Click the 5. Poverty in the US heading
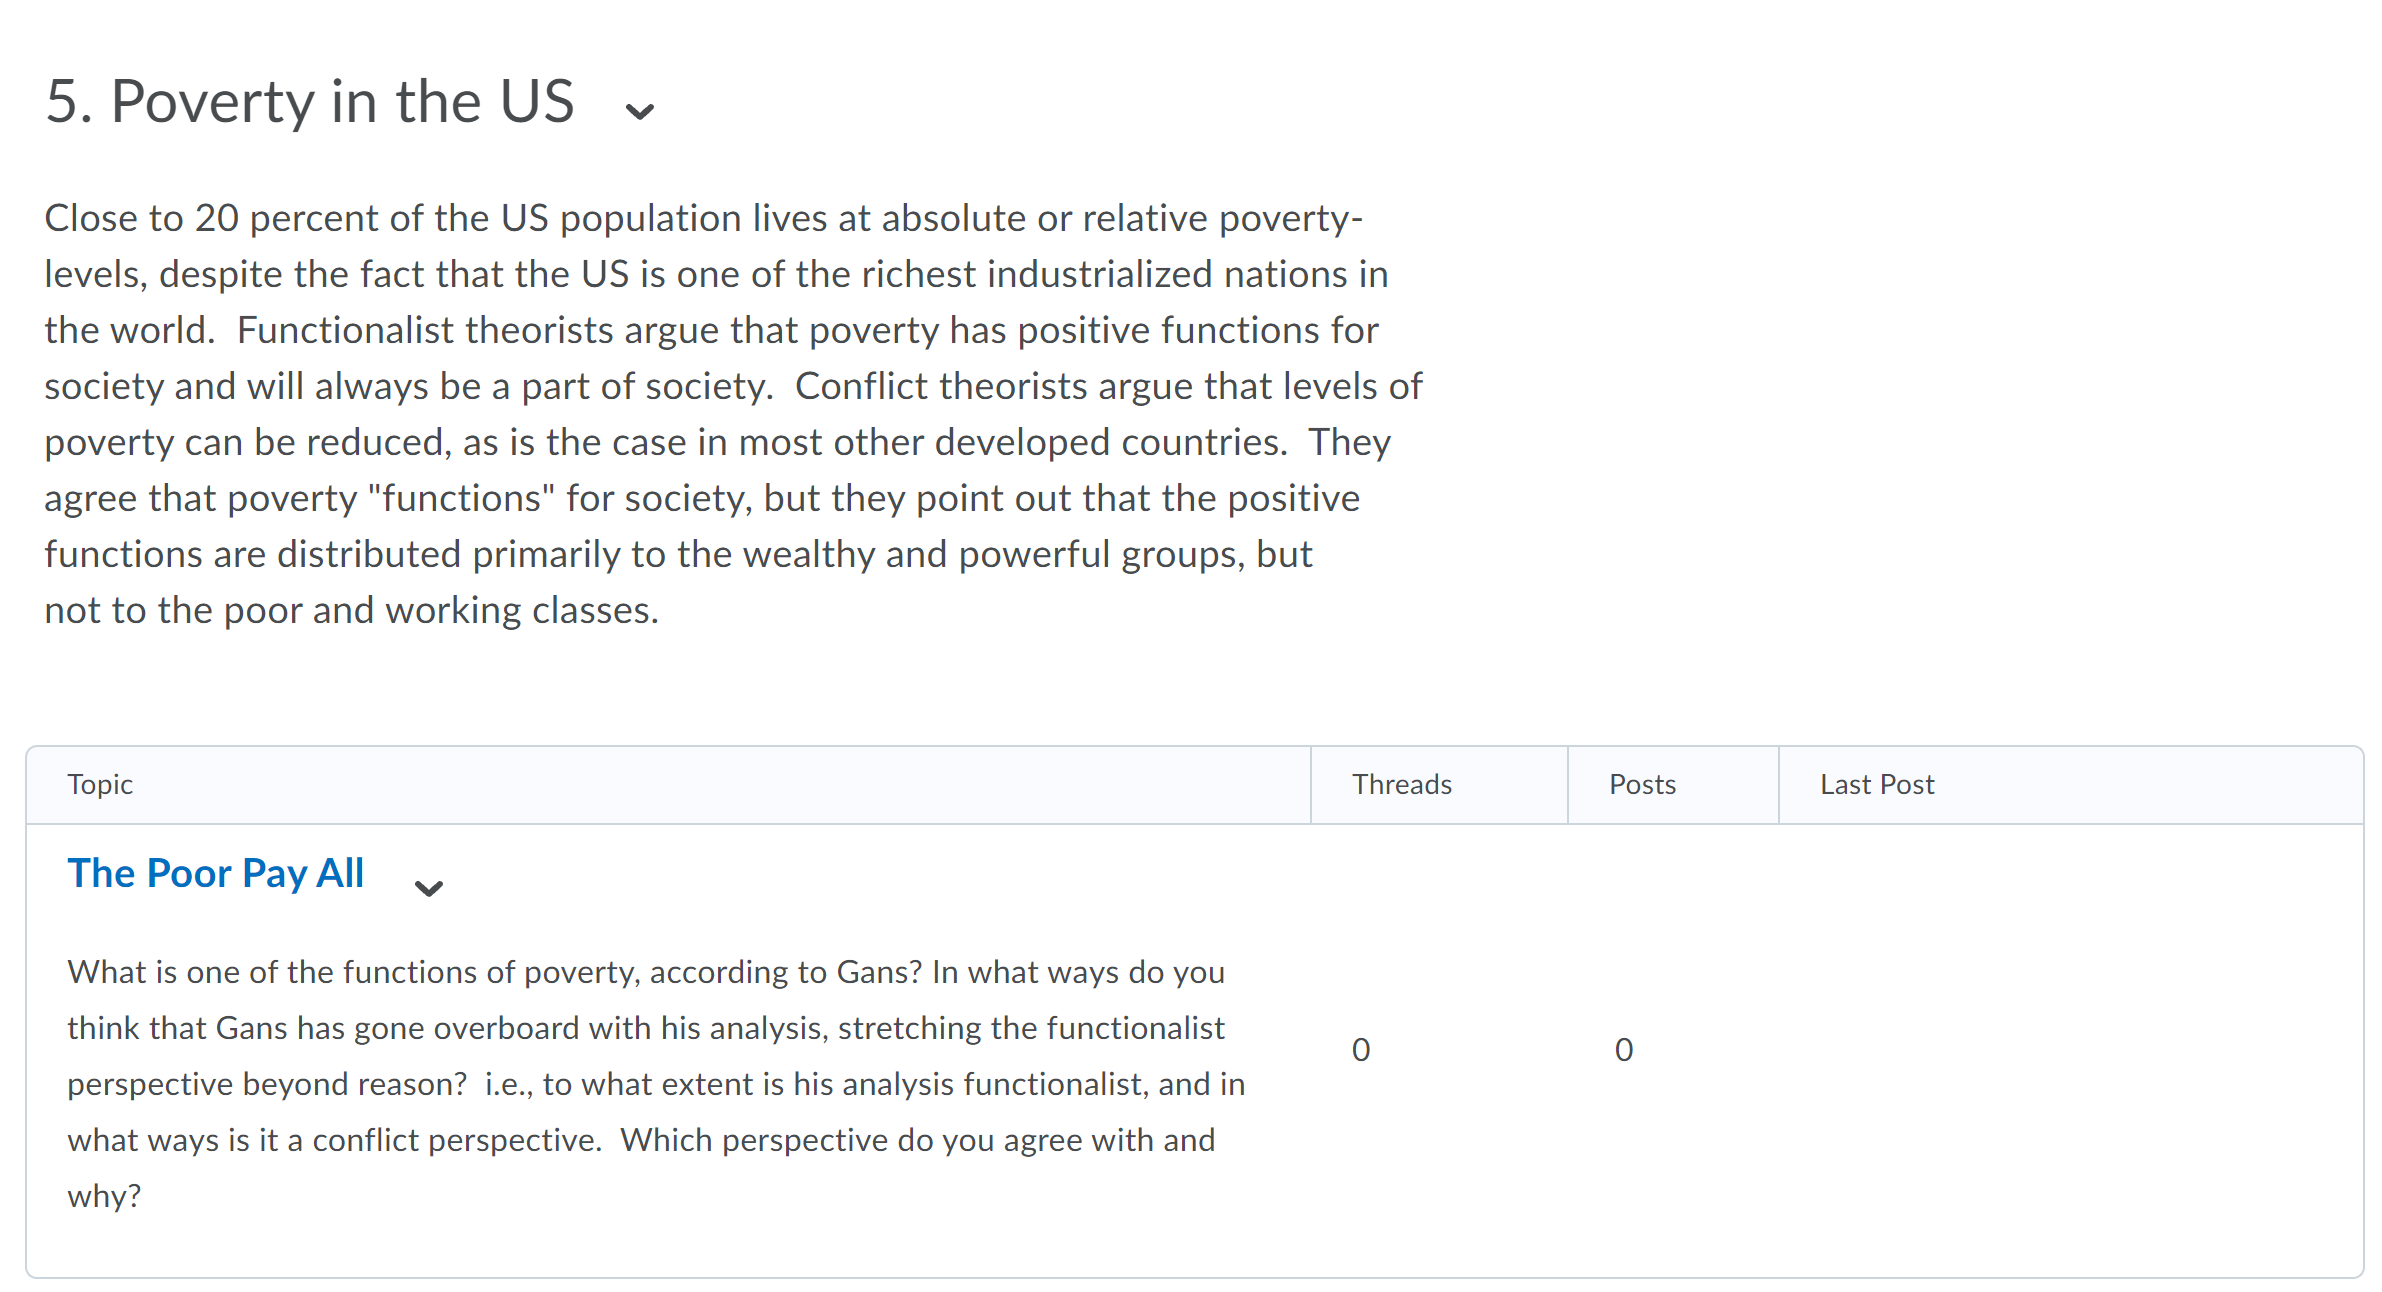The height and width of the screenshot is (1292, 2382). coord(310,102)
